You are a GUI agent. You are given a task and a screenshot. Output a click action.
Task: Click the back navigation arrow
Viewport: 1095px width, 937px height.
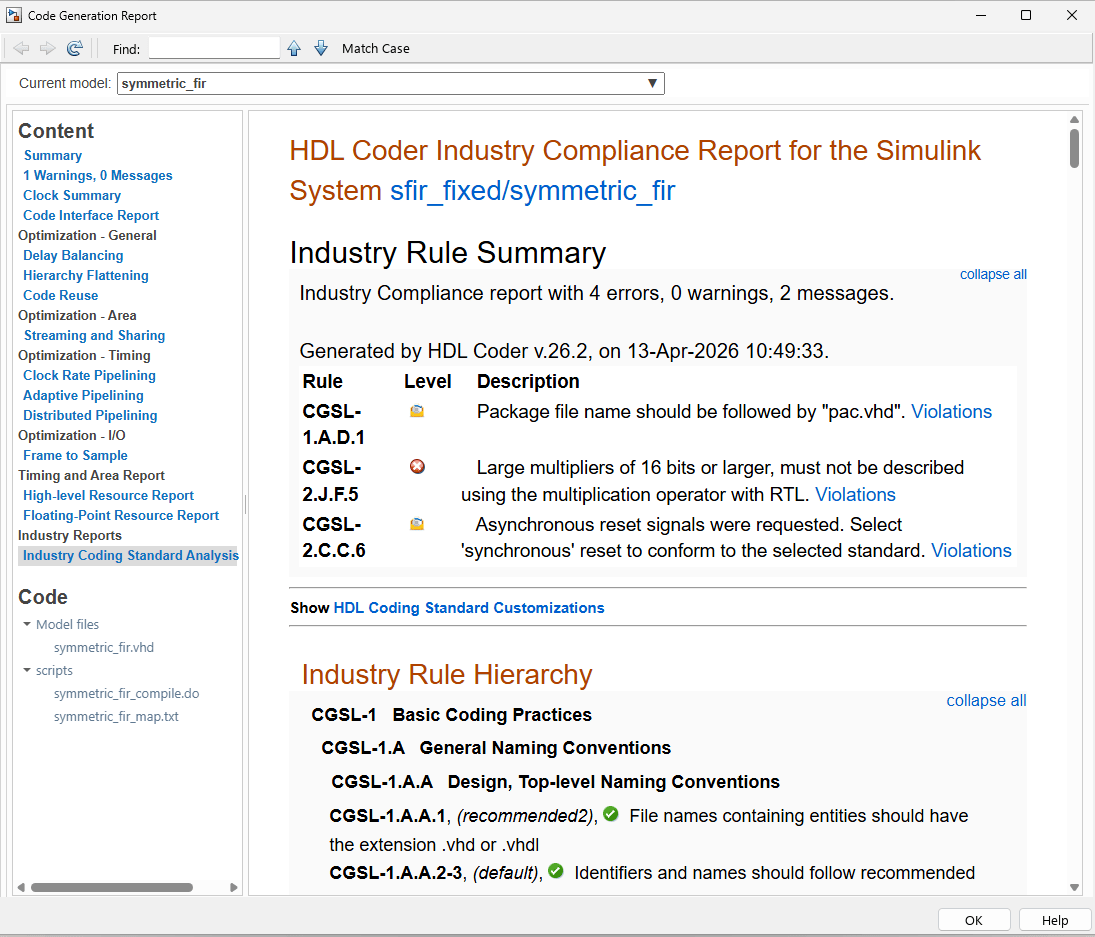[x=21, y=48]
